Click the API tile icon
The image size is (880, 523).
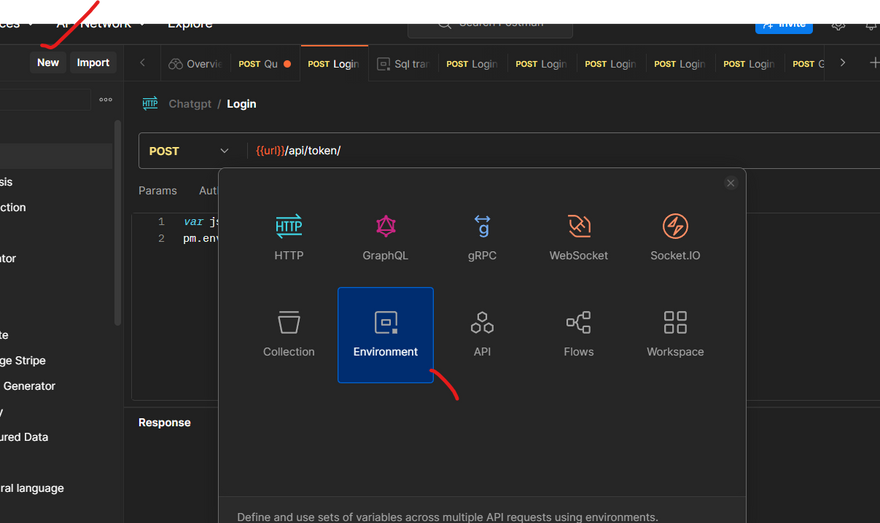pyautogui.click(x=482, y=323)
